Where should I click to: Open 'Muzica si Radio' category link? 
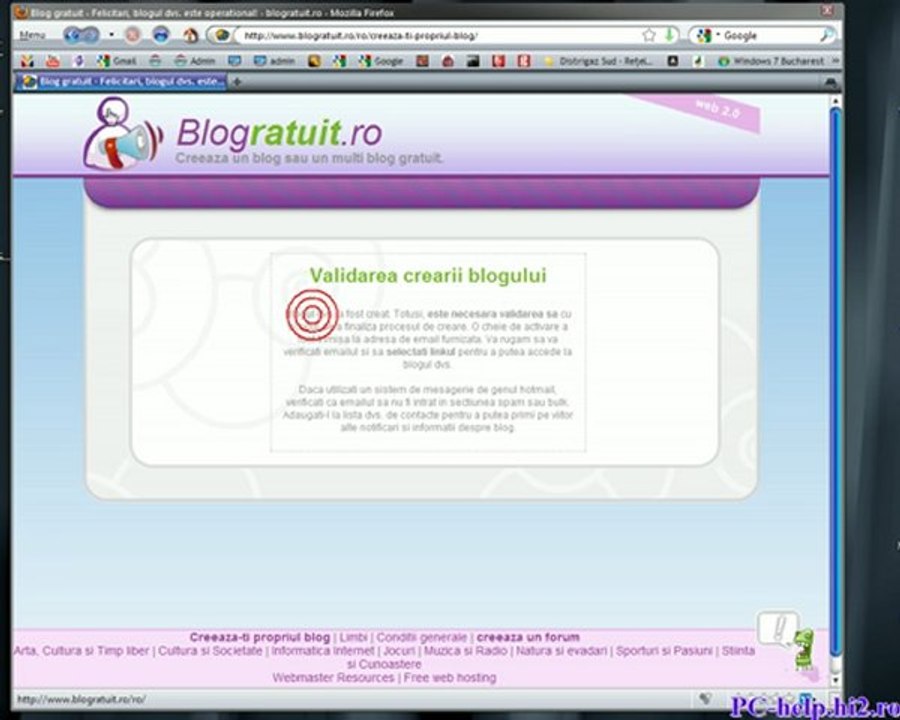(x=465, y=651)
